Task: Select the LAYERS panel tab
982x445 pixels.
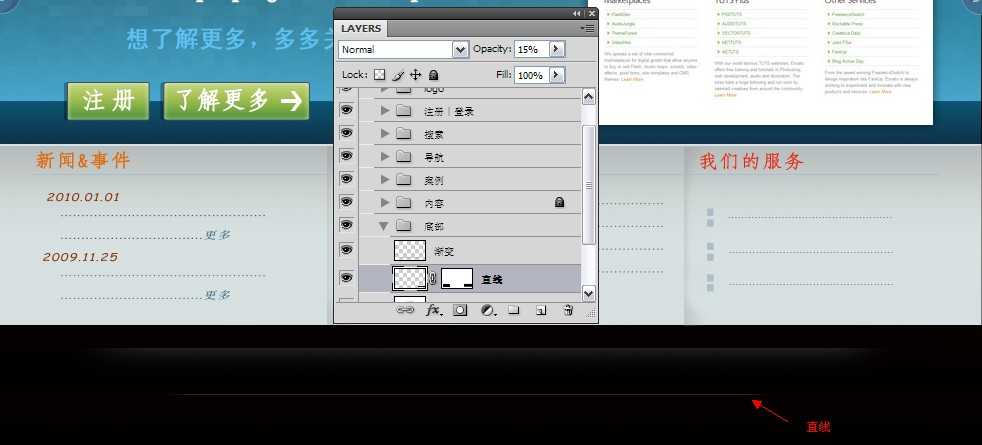Action: point(361,29)
